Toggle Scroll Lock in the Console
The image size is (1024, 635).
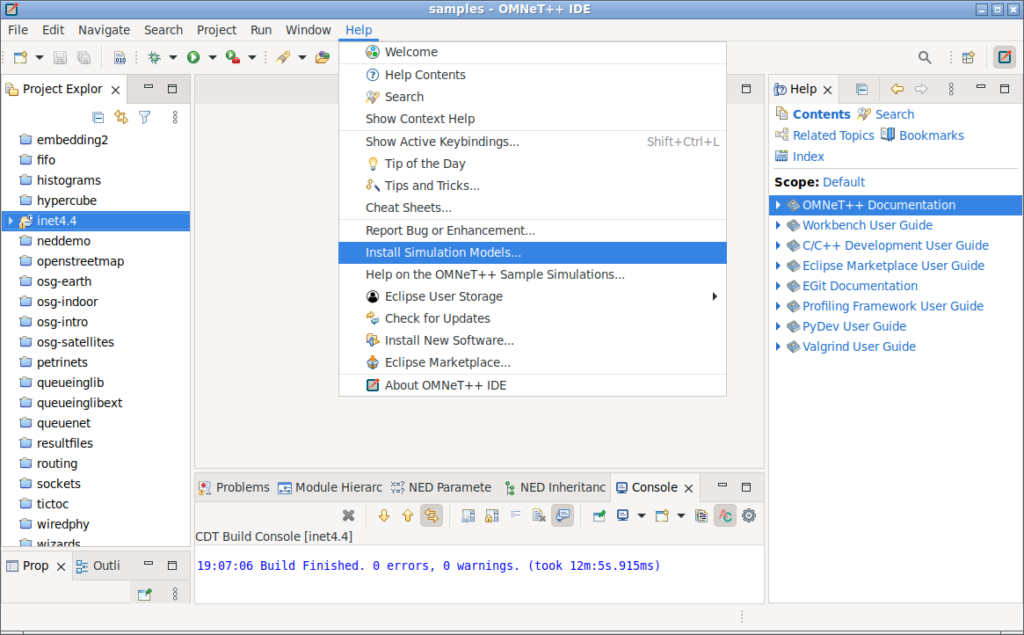tap(491, 515)
